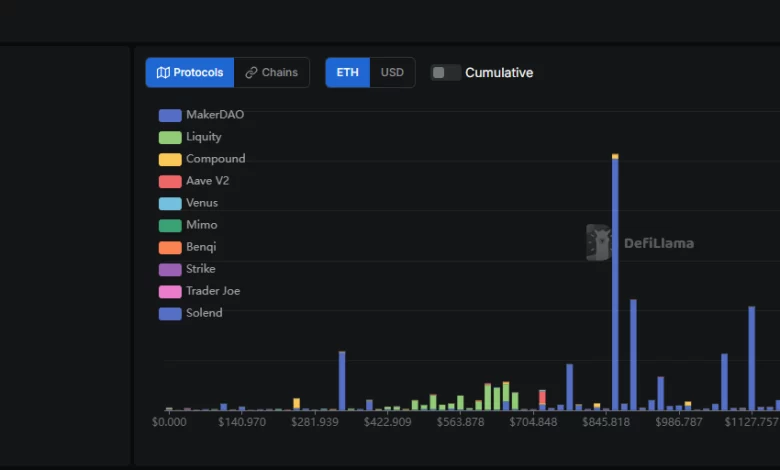Toggle Liquity series via legend label
780x470 pixels.
pos(203,137)
